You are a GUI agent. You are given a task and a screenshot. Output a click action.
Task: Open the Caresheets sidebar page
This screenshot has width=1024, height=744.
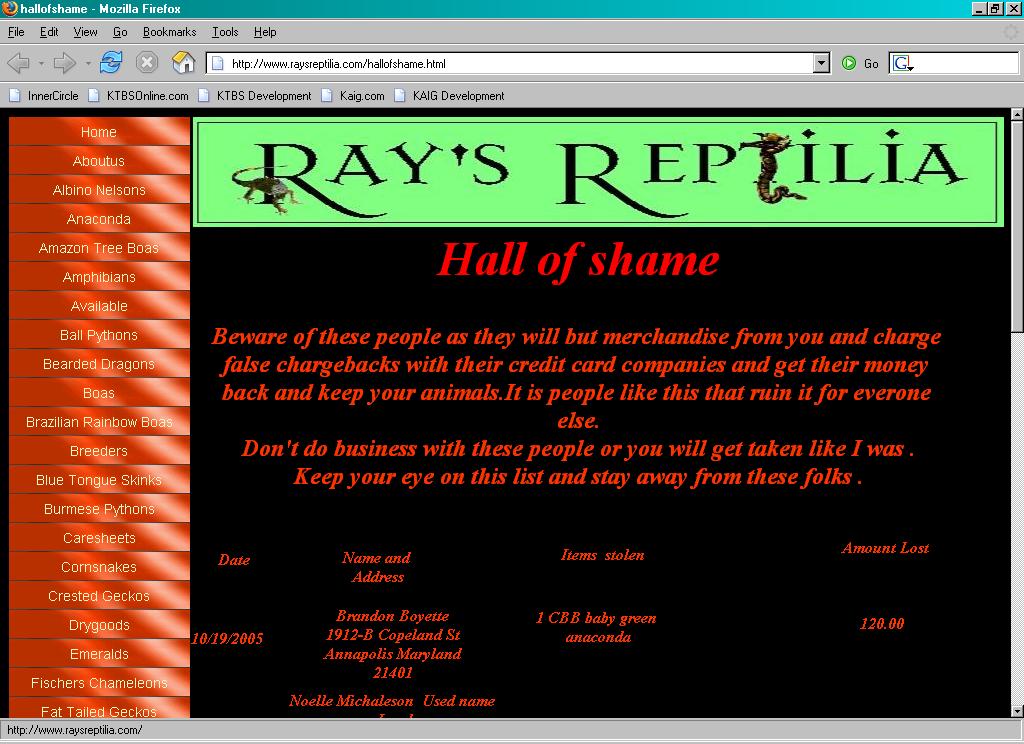coord(99,538)
